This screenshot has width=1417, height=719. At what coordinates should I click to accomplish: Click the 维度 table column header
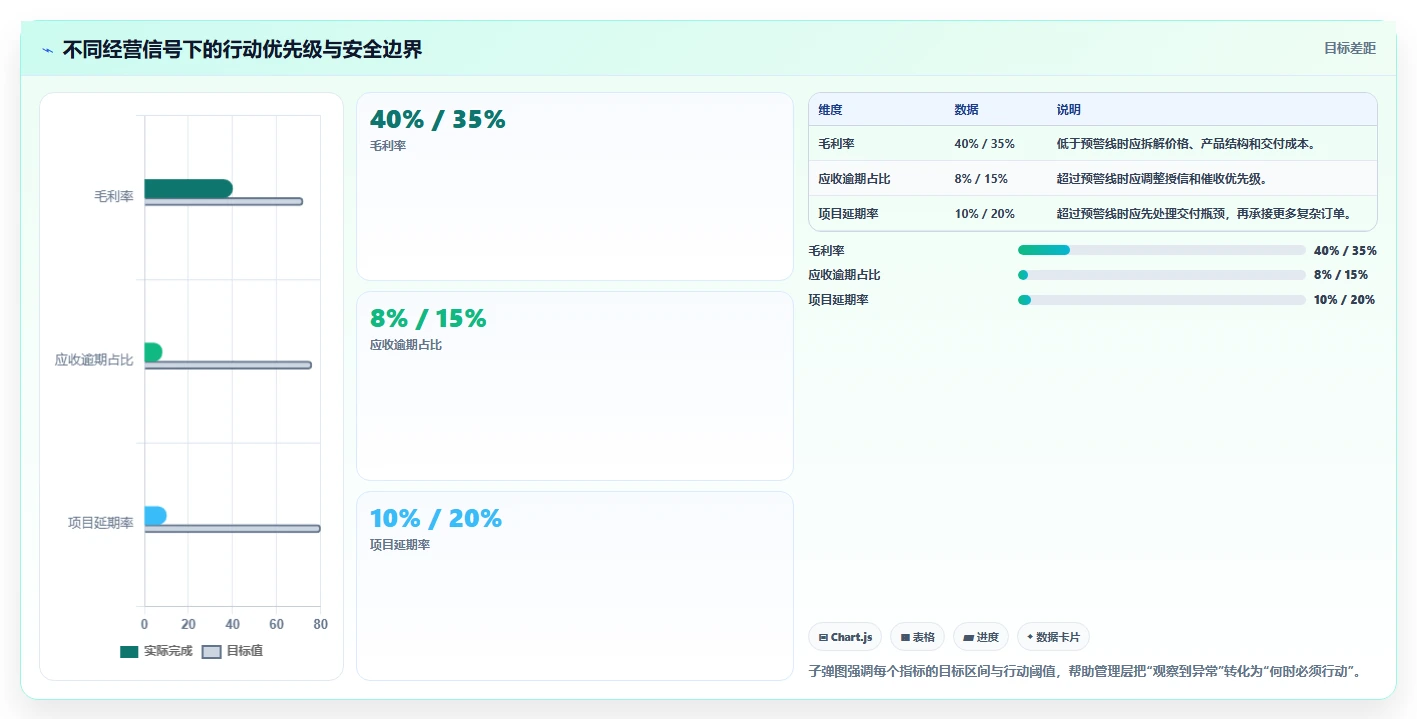[830, 109]
